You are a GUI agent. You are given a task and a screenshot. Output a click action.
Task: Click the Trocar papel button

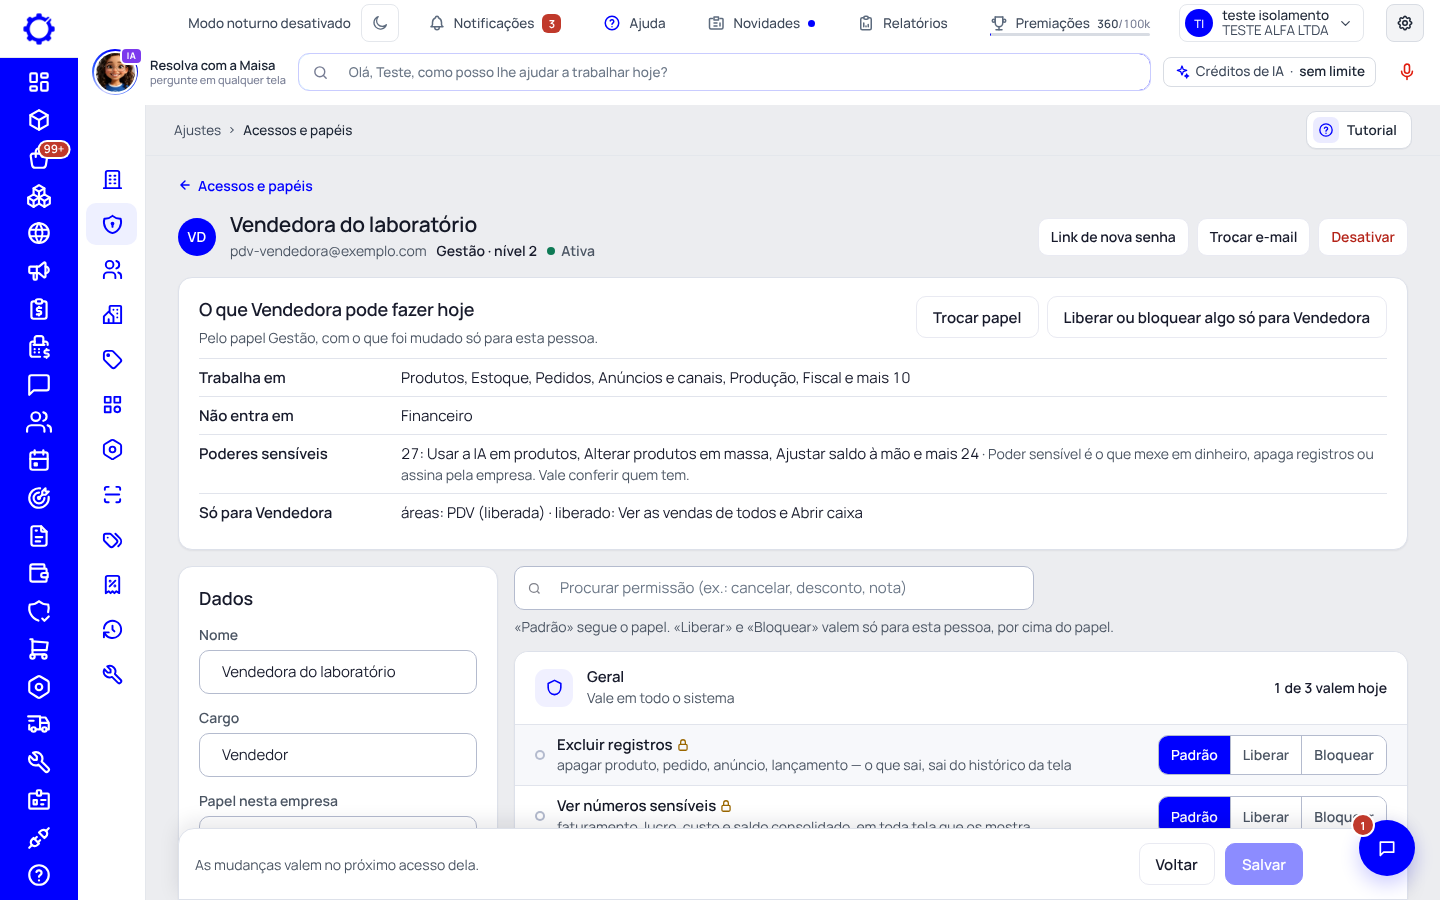pos(977,318)
